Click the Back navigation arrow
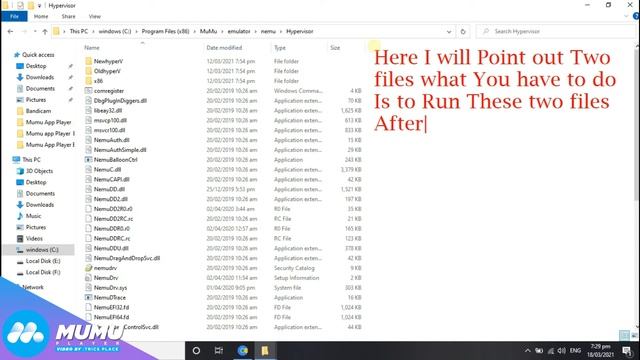The height and width of the screenshot is (360, 640). coord(11,31)
